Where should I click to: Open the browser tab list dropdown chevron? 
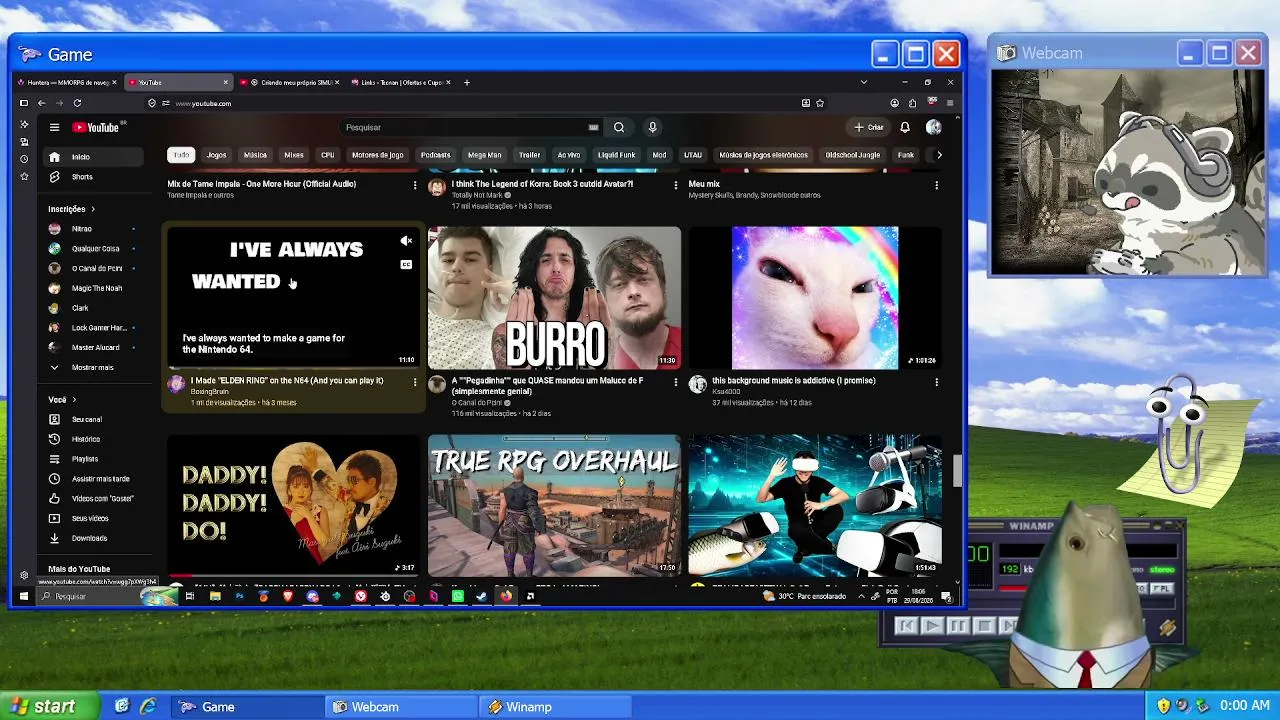coord(864,82)
